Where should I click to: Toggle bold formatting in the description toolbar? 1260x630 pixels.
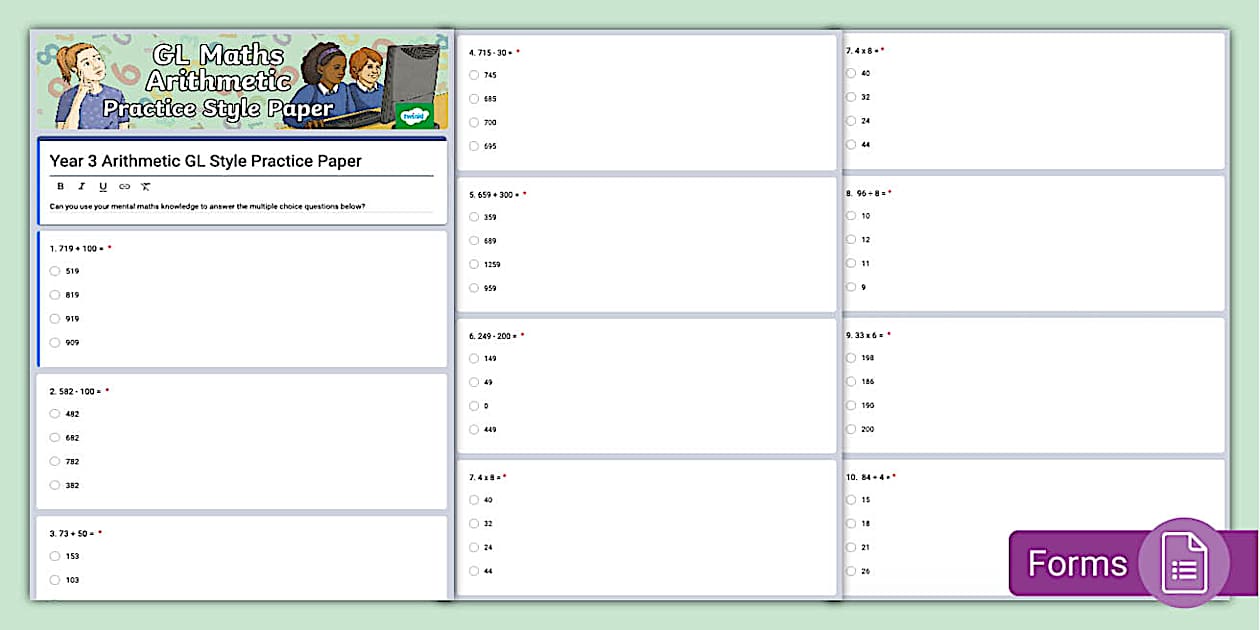(x=60, y=186)
